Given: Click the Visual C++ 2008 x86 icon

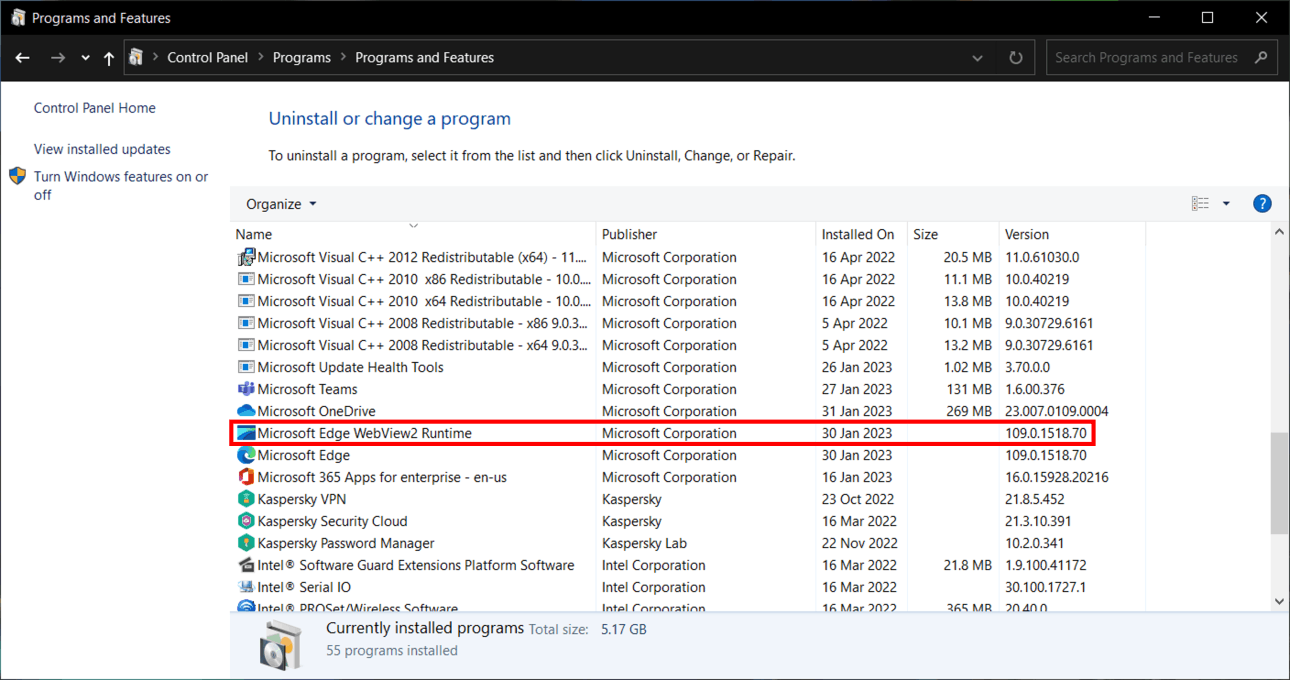Looking at the screenshot, I should tap(246, 323).
